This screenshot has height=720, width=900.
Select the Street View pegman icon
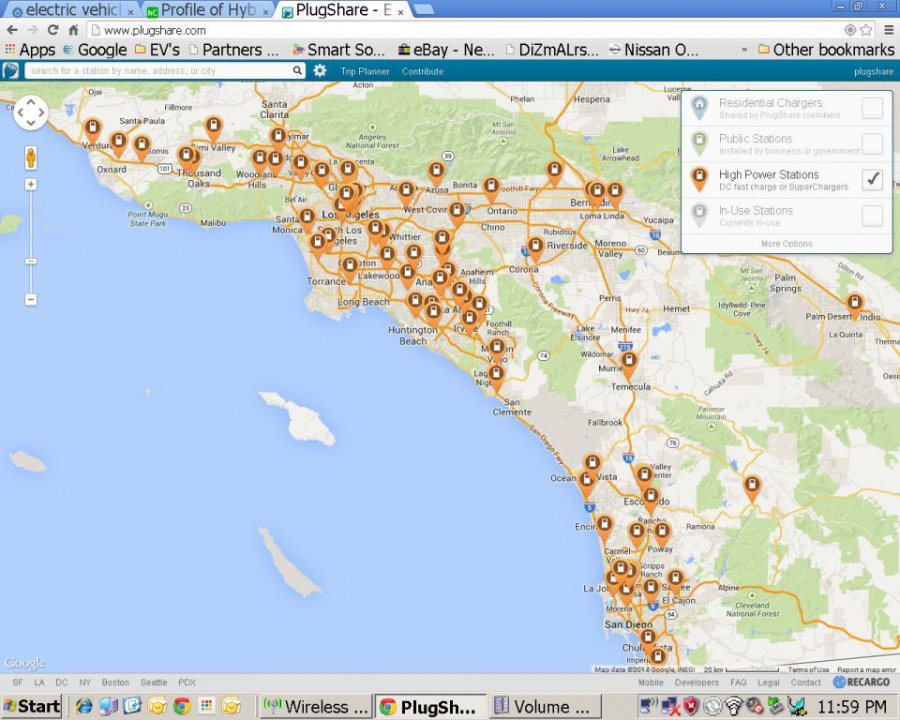tap(31, 157)
